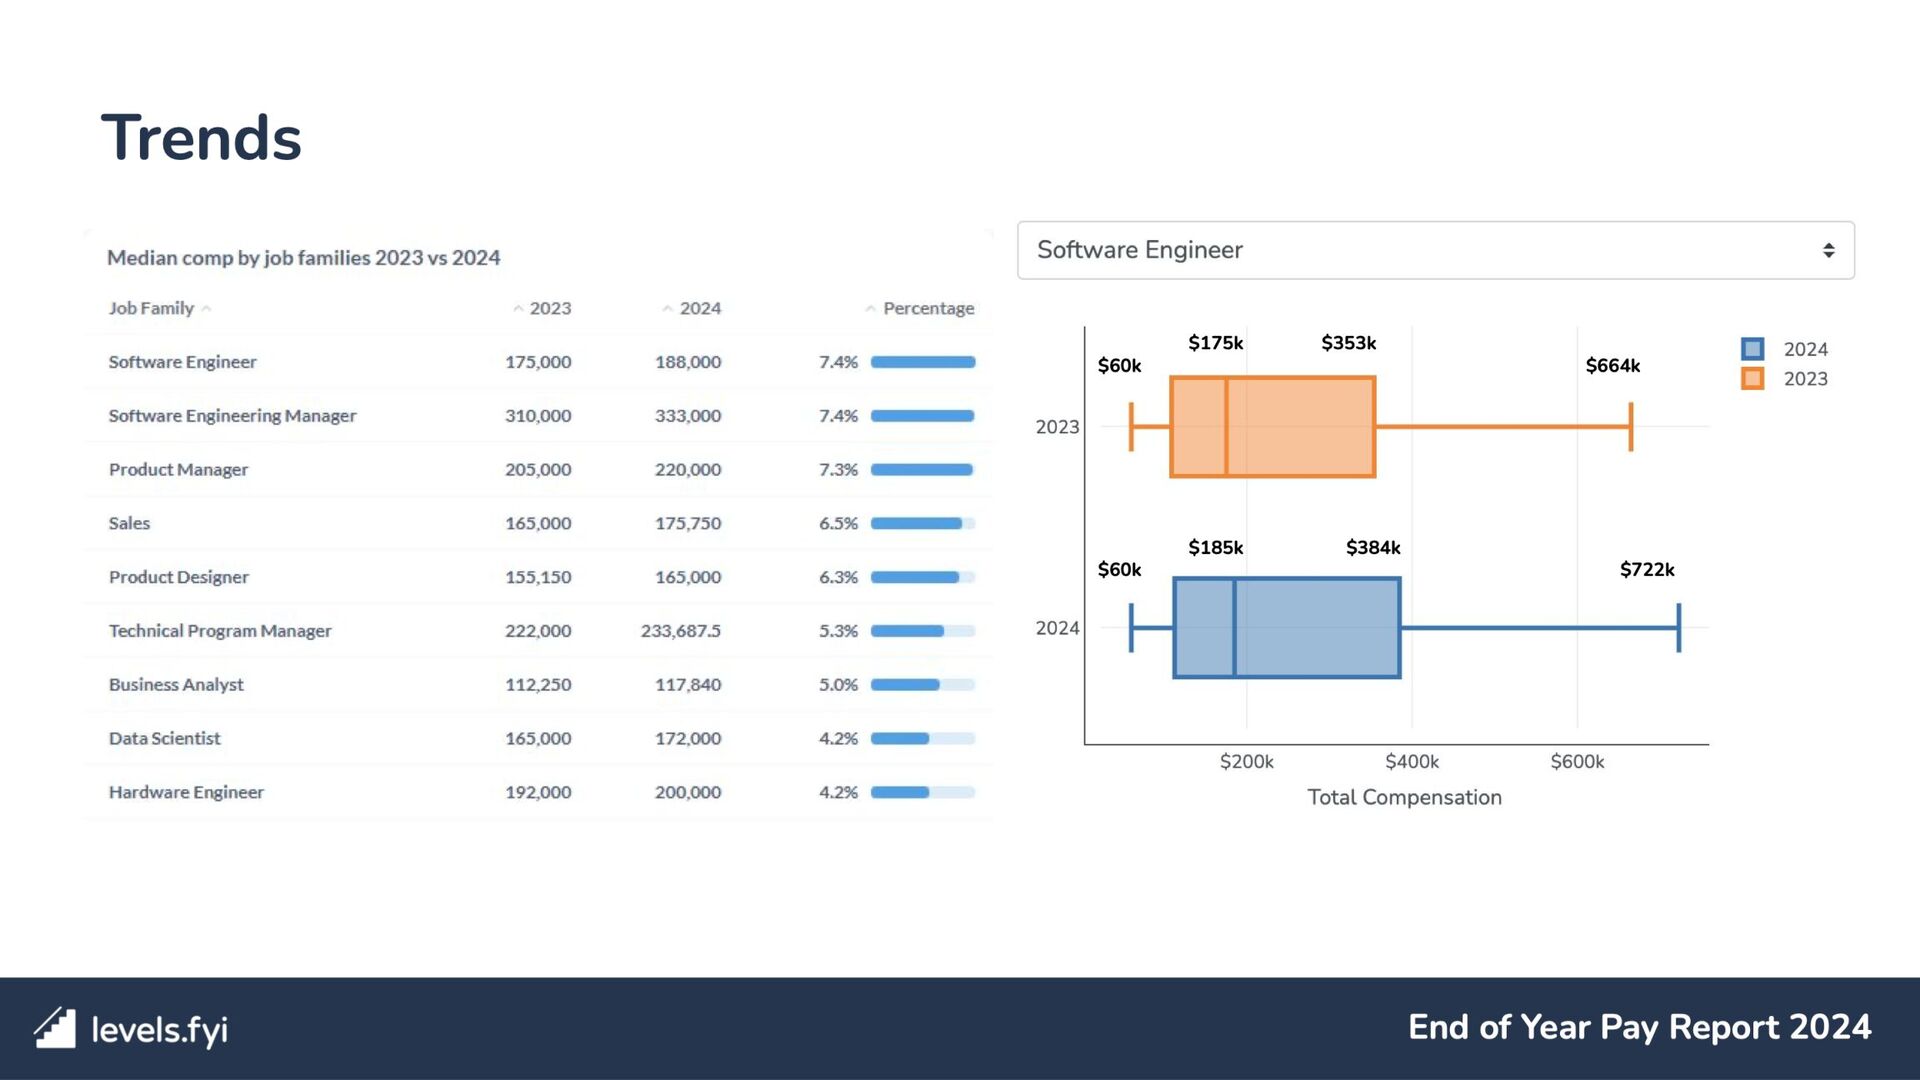Click the sort arrow next to 2024 column
Screen dimensions: 1920x1080
(x=667, y=309)
